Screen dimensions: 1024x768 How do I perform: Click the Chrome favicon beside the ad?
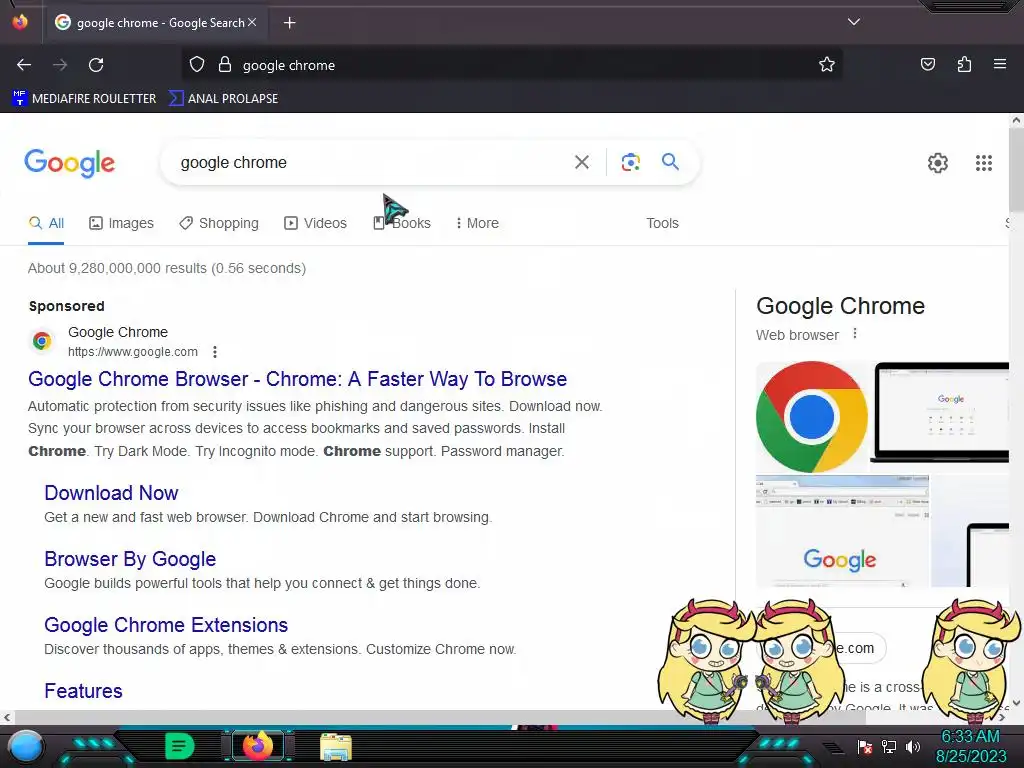coord(42,341)
